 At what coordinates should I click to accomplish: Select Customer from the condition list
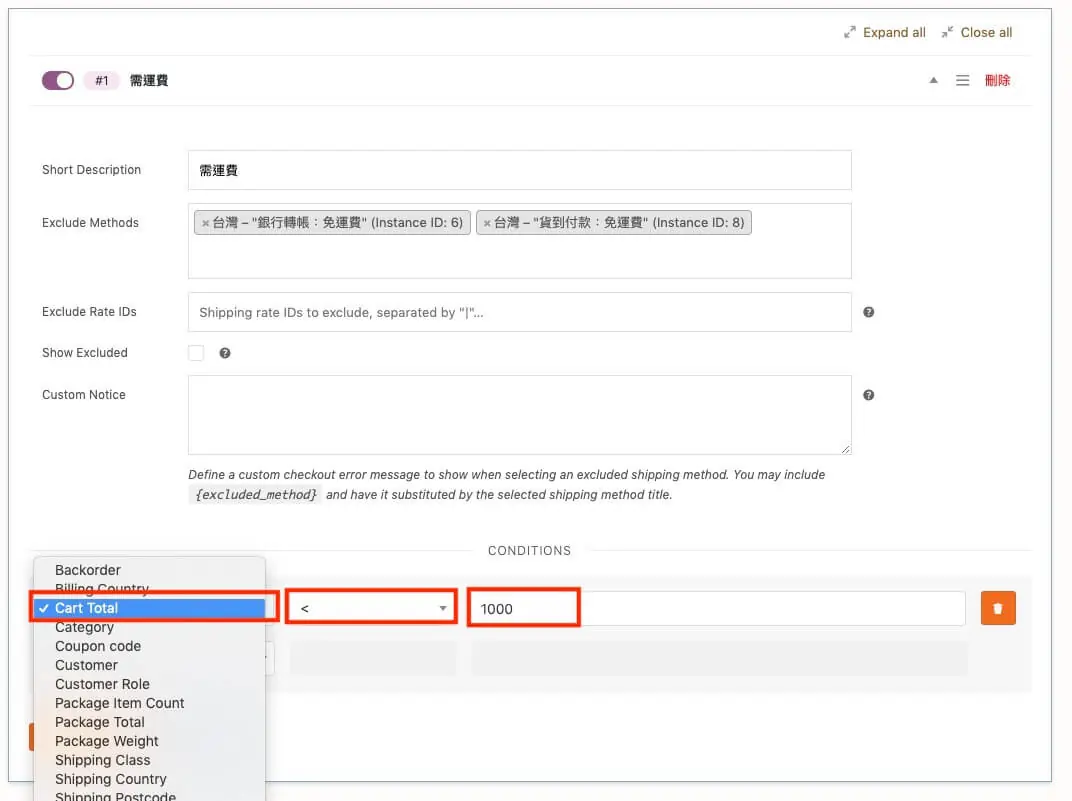(149, 666)
